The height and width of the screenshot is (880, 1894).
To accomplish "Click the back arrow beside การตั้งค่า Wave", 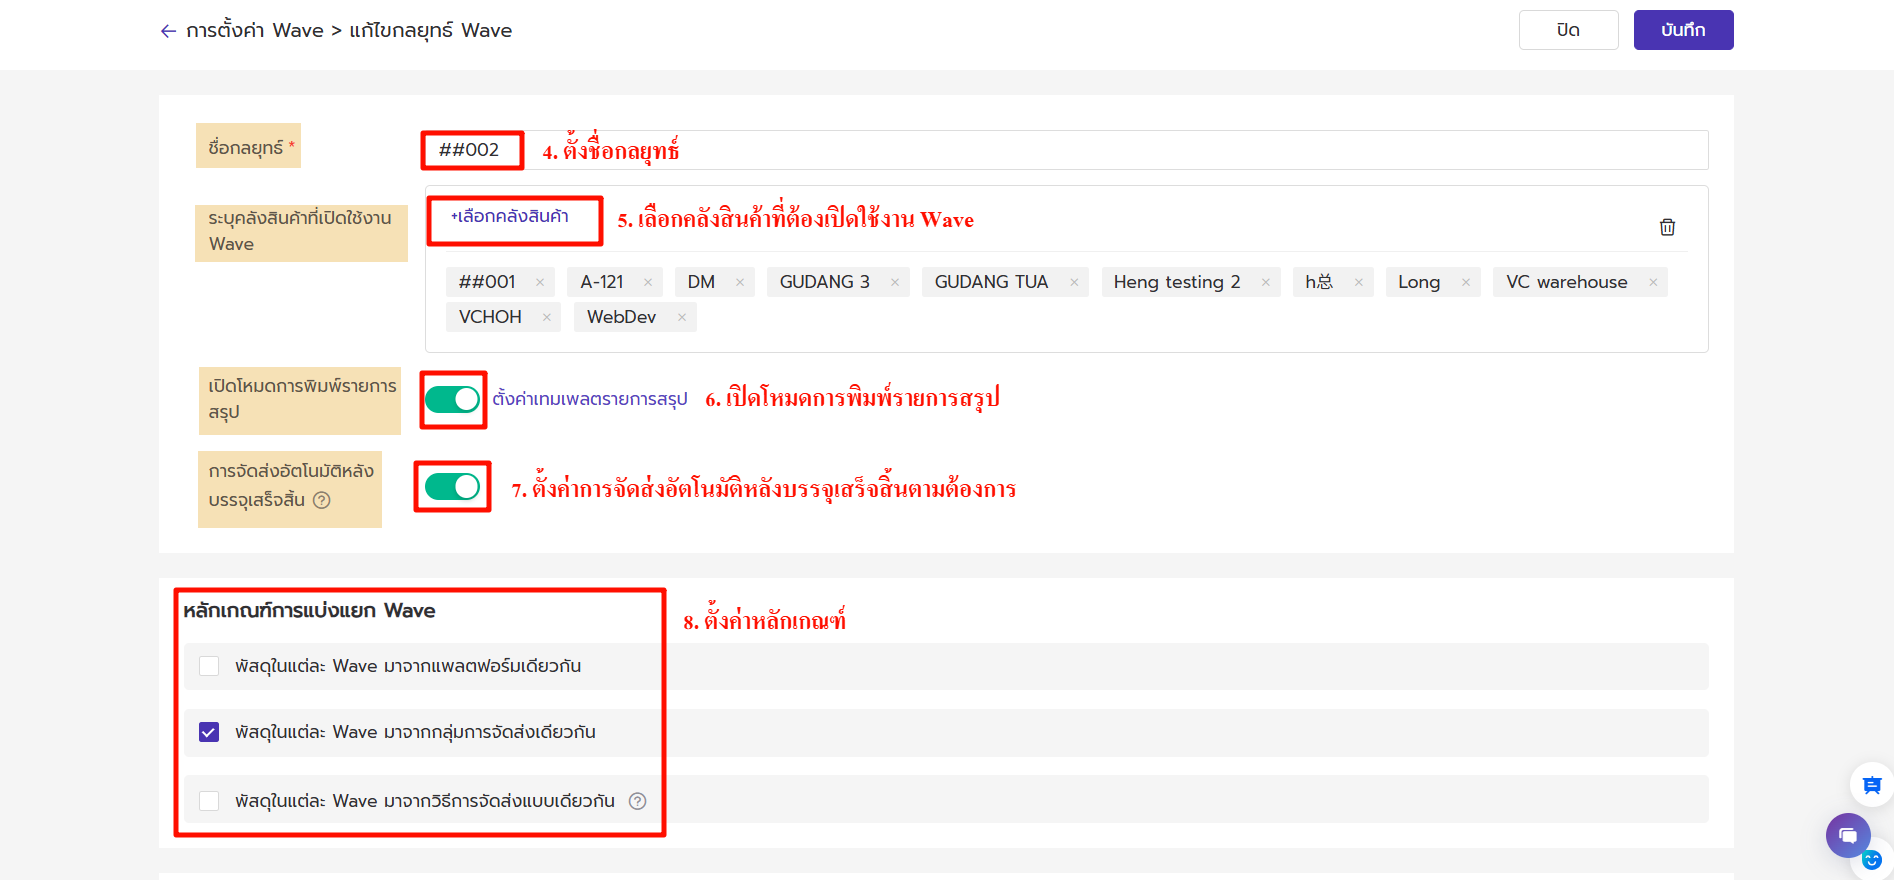I will [168, 31].
